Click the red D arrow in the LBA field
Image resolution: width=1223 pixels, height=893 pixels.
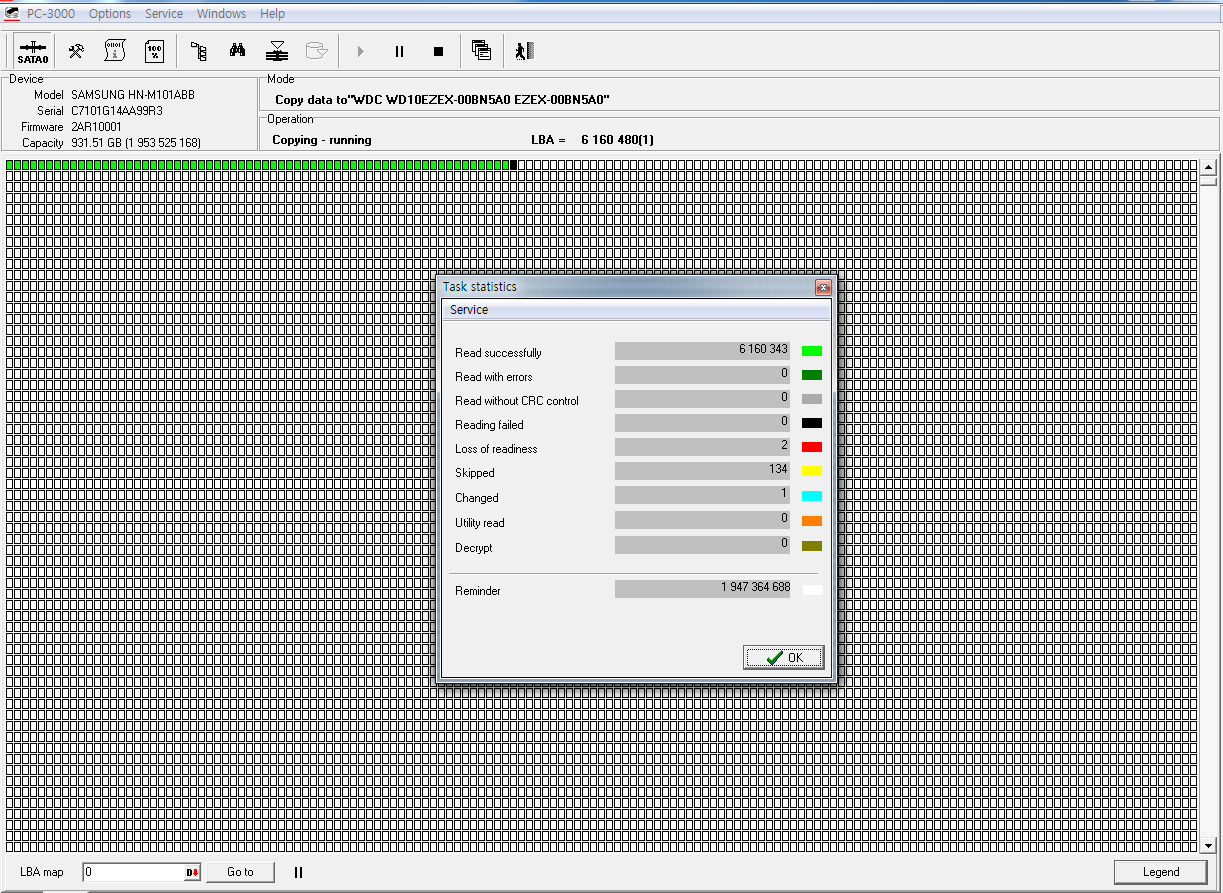pos(192,872)
